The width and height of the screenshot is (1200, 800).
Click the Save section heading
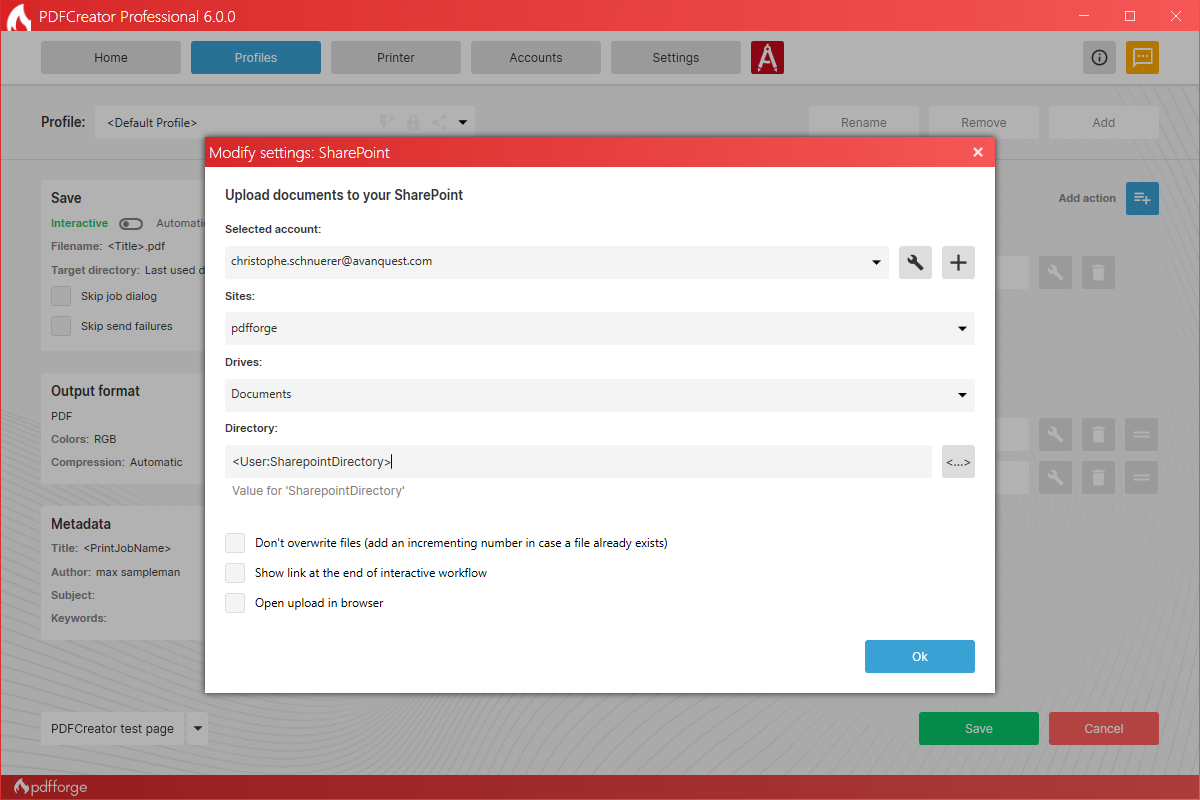tap(66, 198)
